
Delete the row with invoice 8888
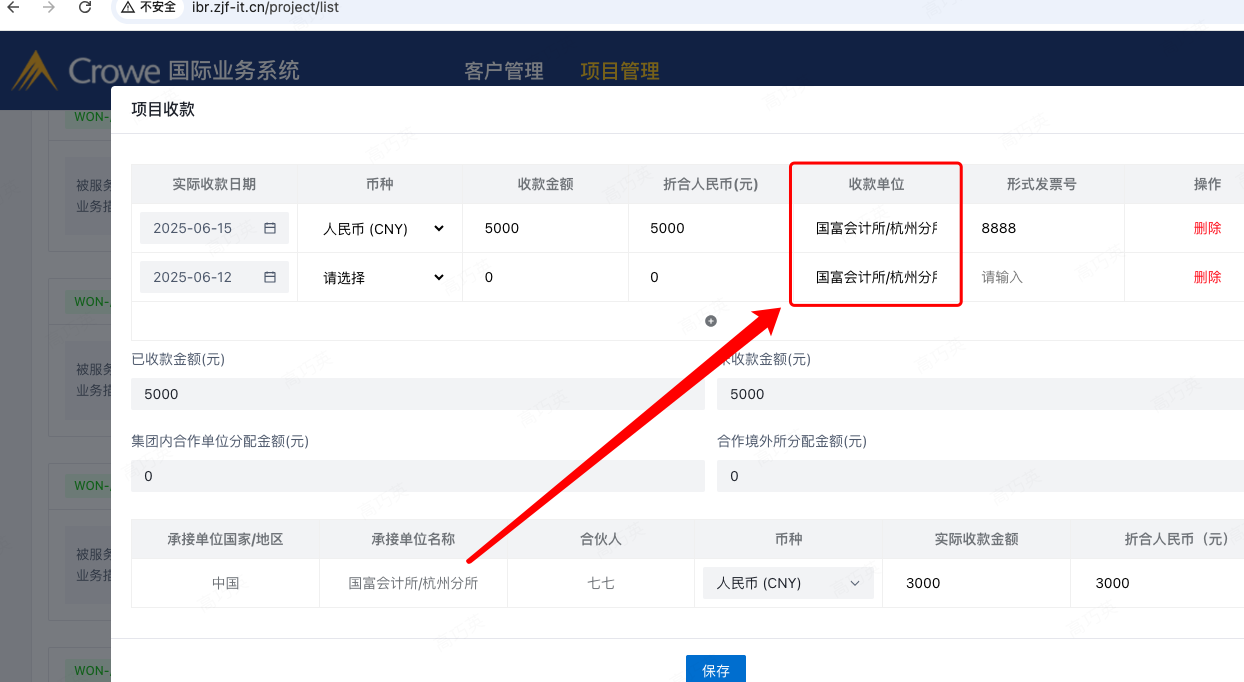[1207, 228]
